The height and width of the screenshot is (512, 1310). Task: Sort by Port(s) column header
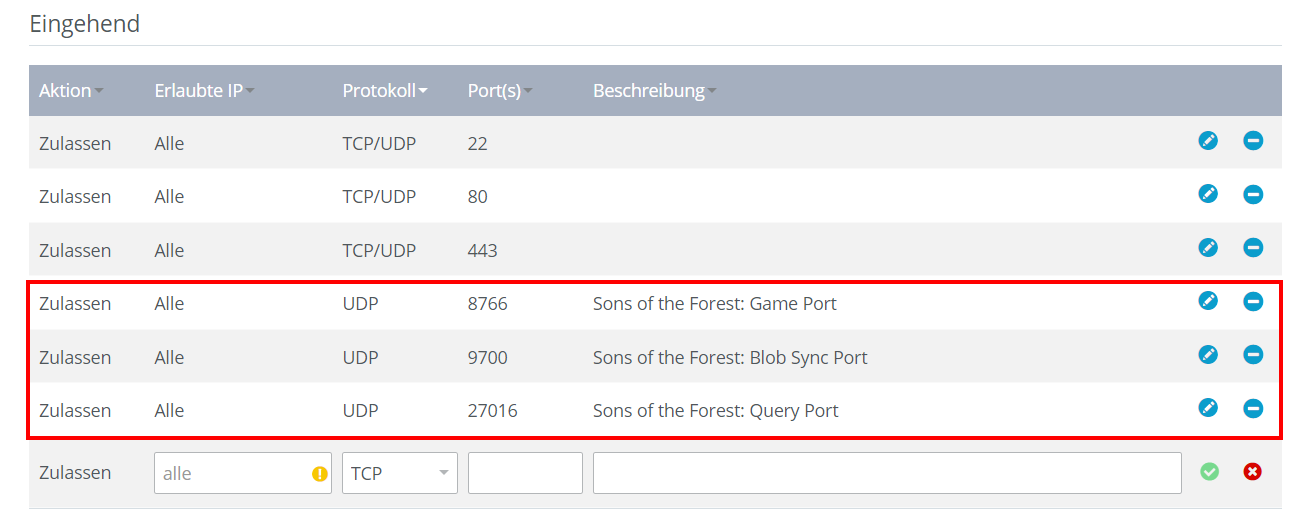pyautogui.click(x=500, y=91)
